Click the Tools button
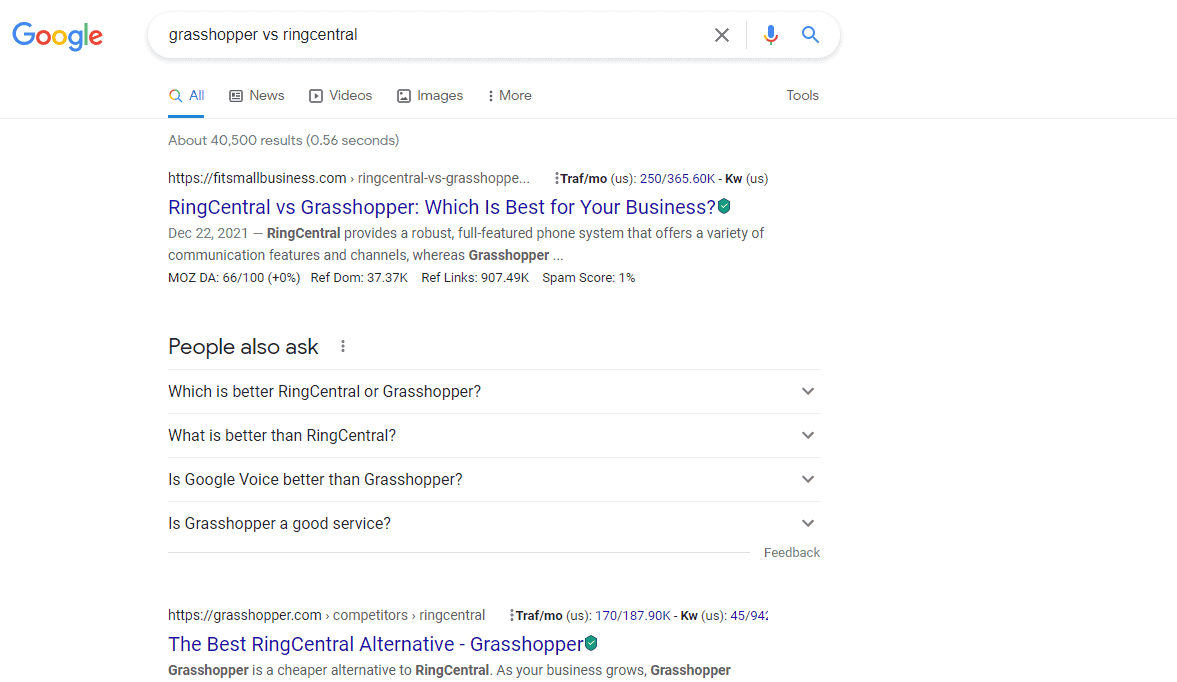This screenshot has height=682, width=1177. [x=802, y=96]
